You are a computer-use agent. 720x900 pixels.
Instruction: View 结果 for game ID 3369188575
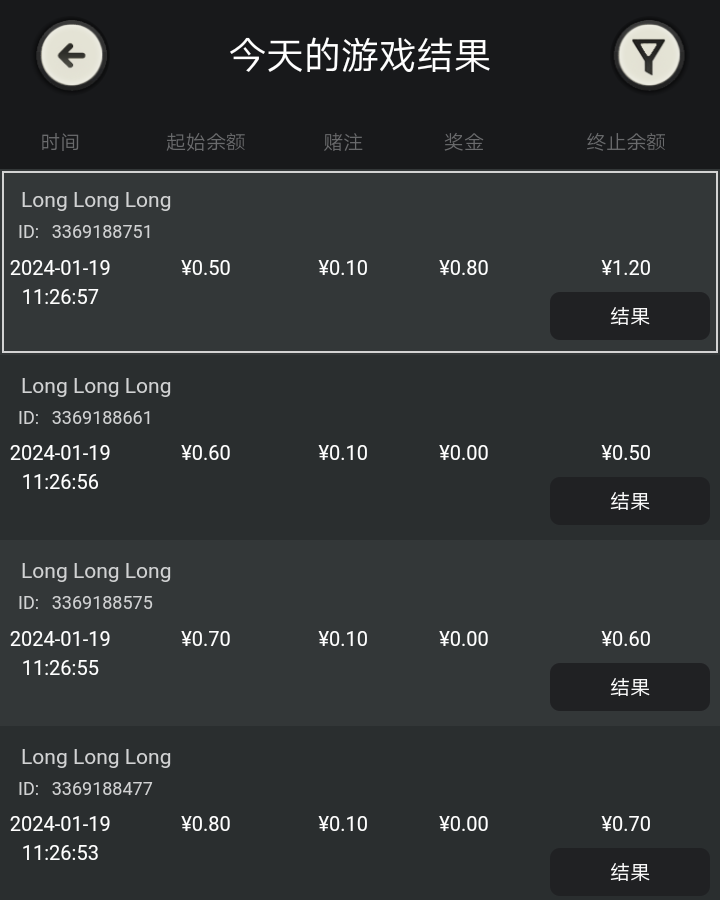pyautogui.click(x=629, y=687)
